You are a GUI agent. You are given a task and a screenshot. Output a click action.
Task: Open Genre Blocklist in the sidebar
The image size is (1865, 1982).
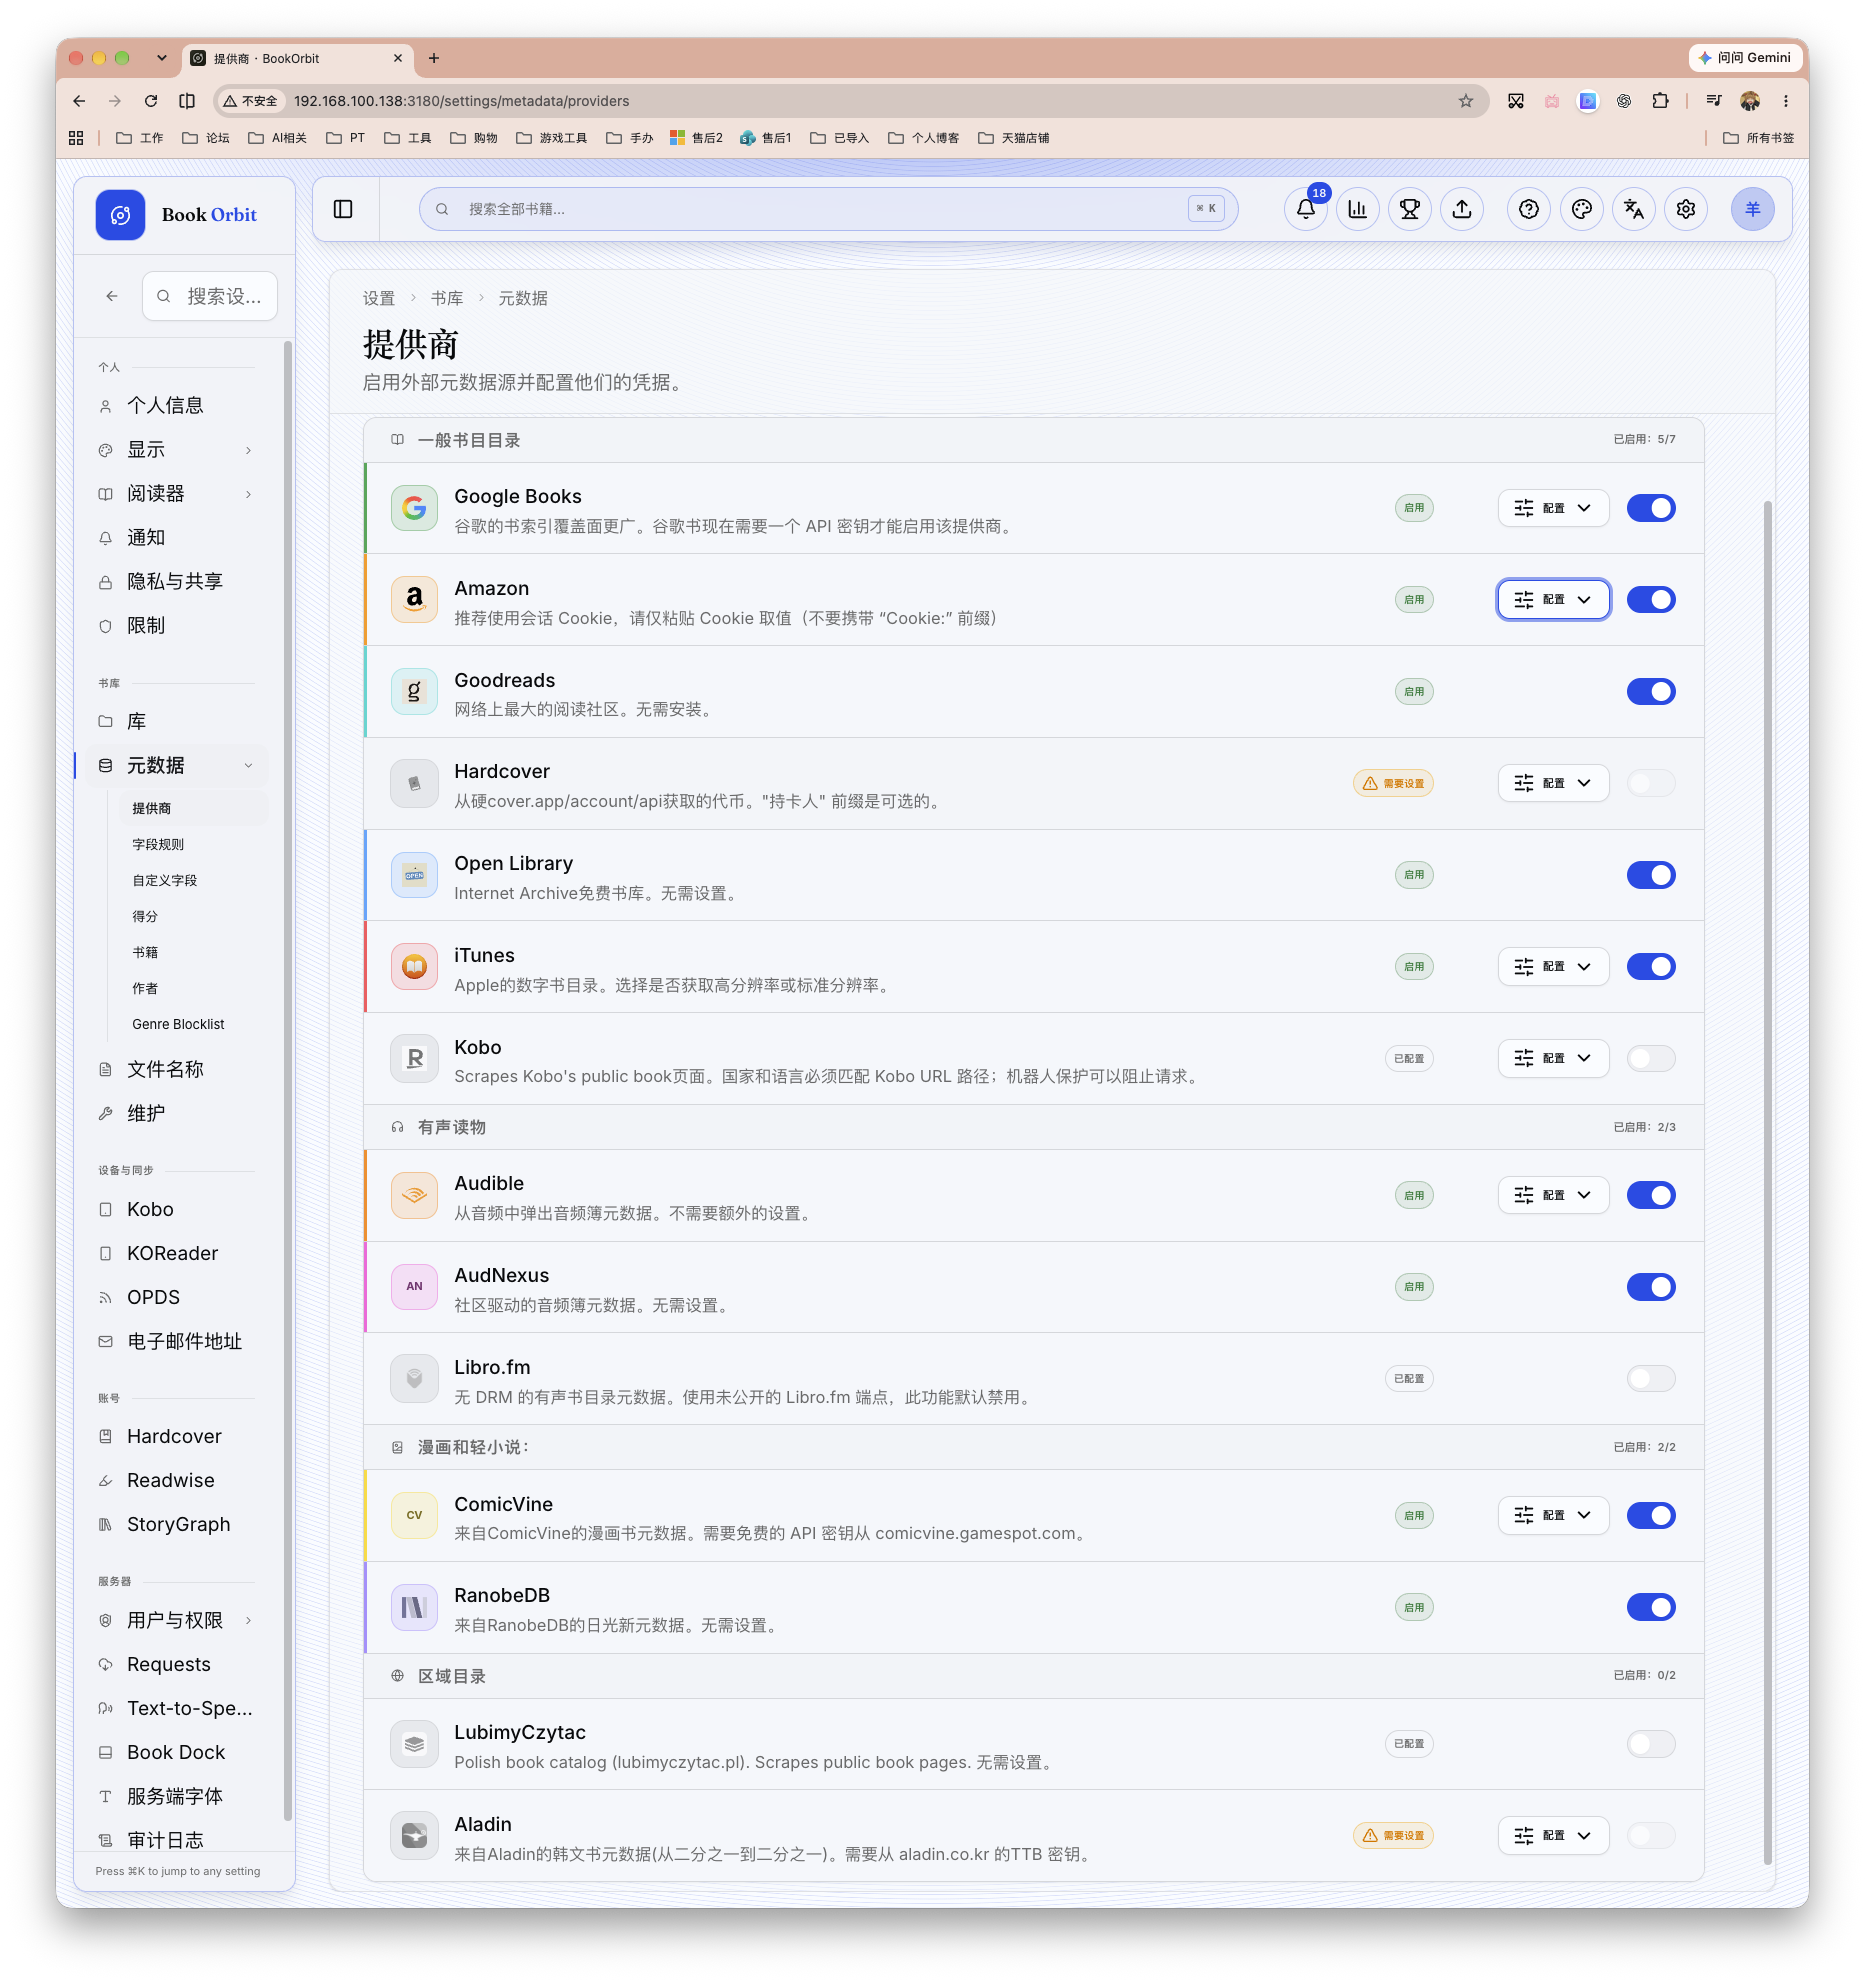pos(178,1024)
